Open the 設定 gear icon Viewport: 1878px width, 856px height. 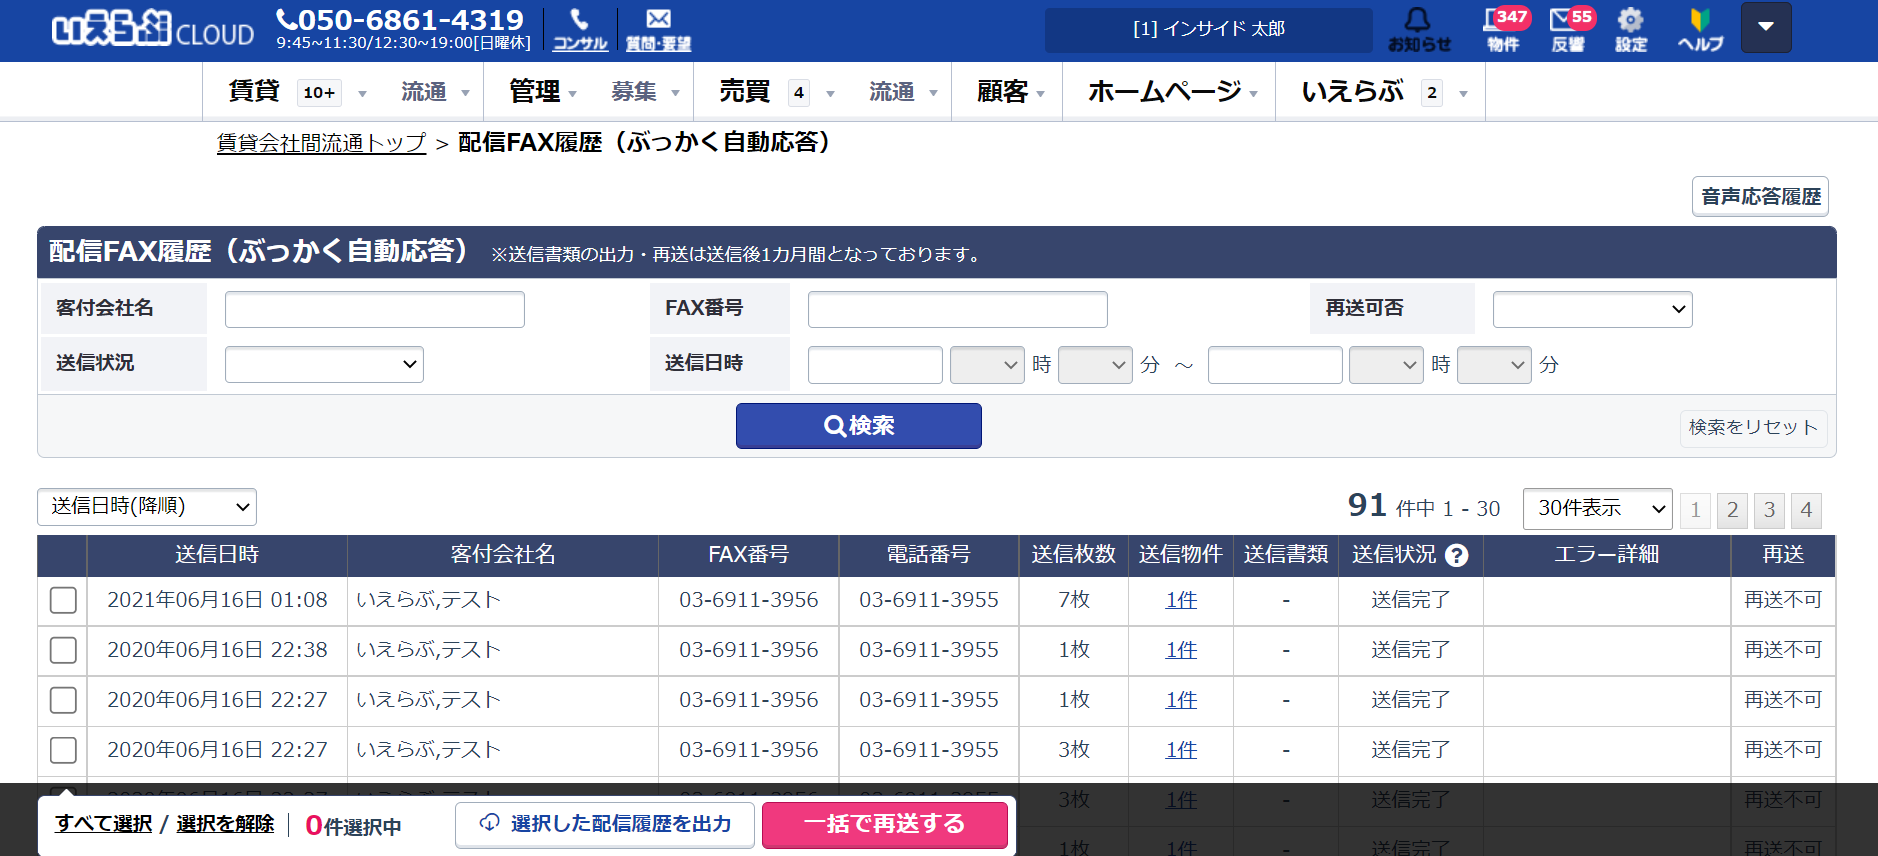[x=1630, y=30]
